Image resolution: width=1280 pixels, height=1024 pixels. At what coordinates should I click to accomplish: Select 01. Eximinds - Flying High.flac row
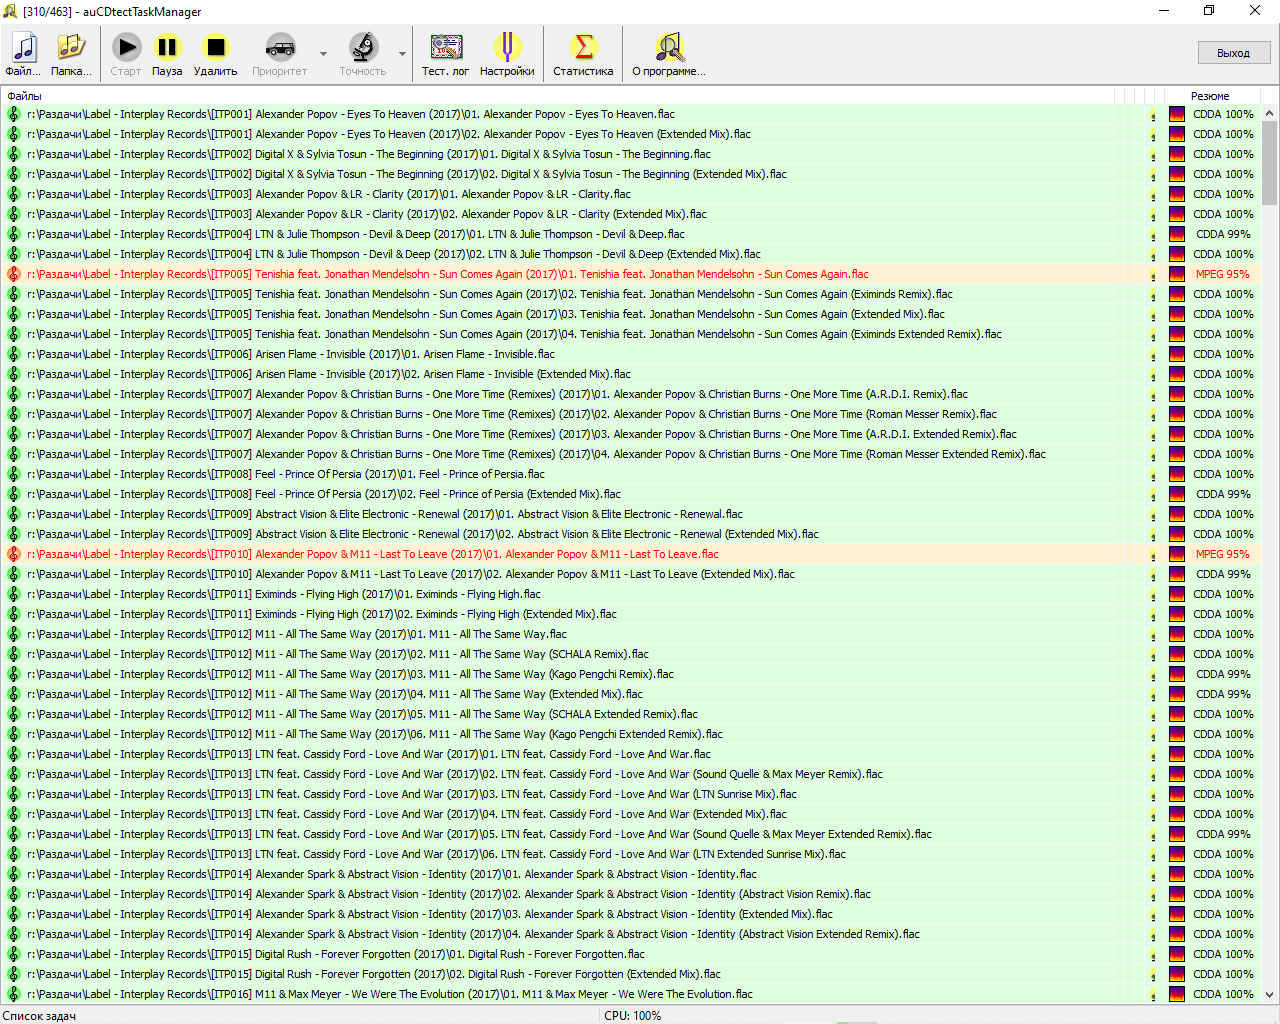point(632,594)
